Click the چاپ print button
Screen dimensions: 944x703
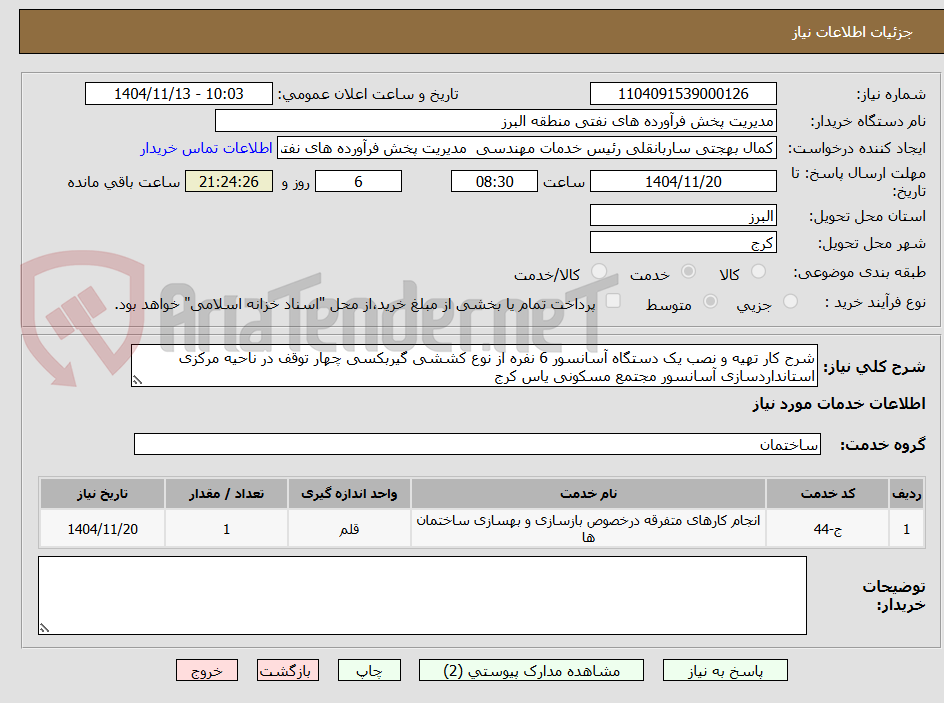tap(369, 670)
